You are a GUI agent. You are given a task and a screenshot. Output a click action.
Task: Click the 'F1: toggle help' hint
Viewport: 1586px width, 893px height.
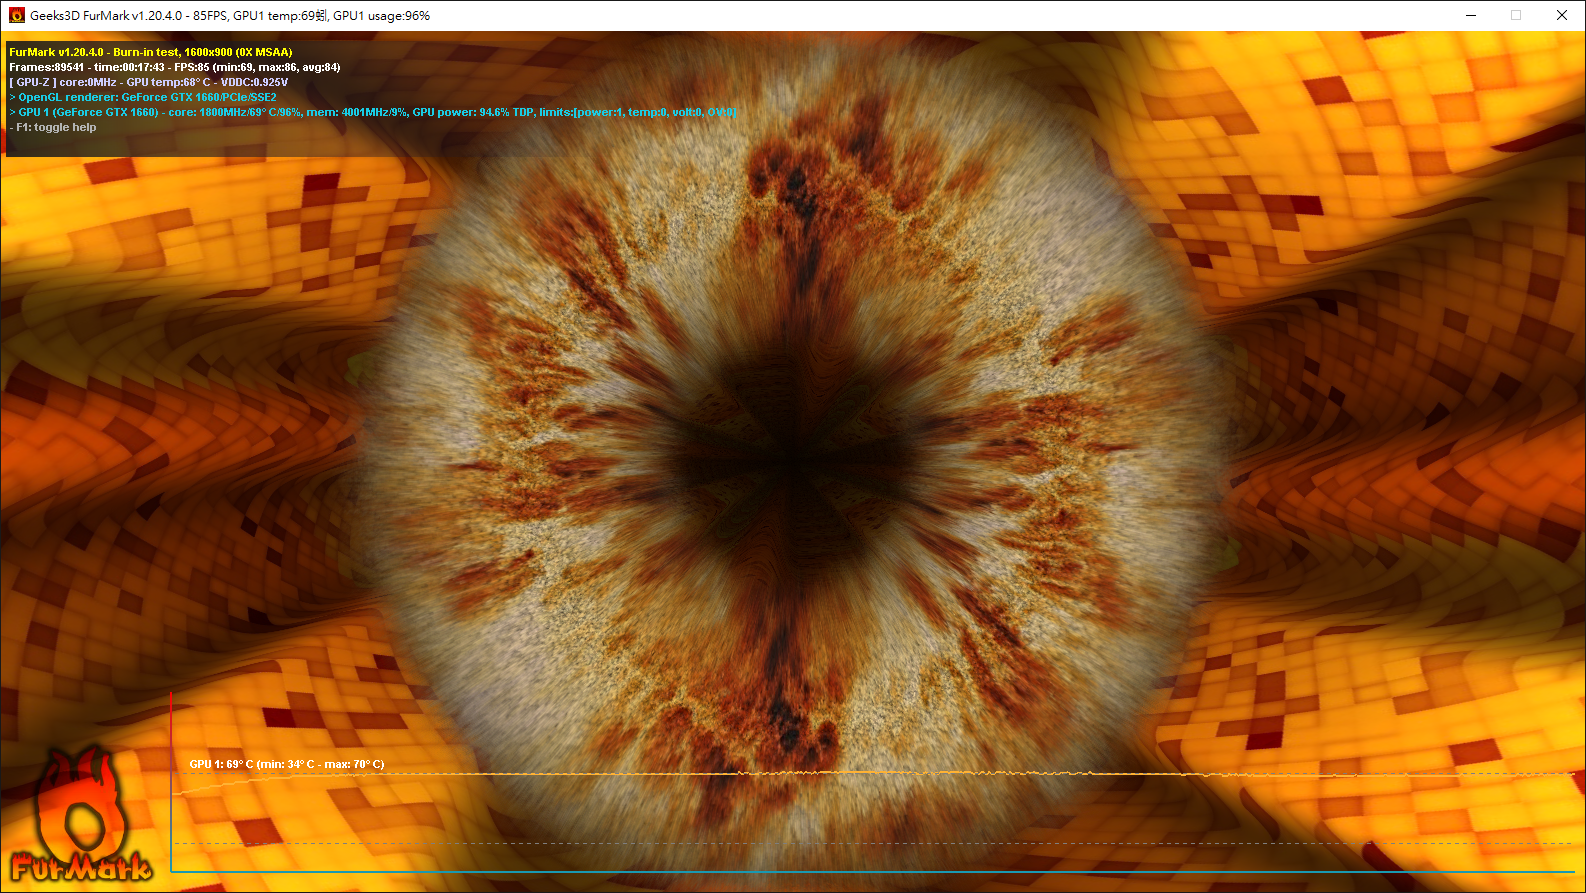[53, 127]
